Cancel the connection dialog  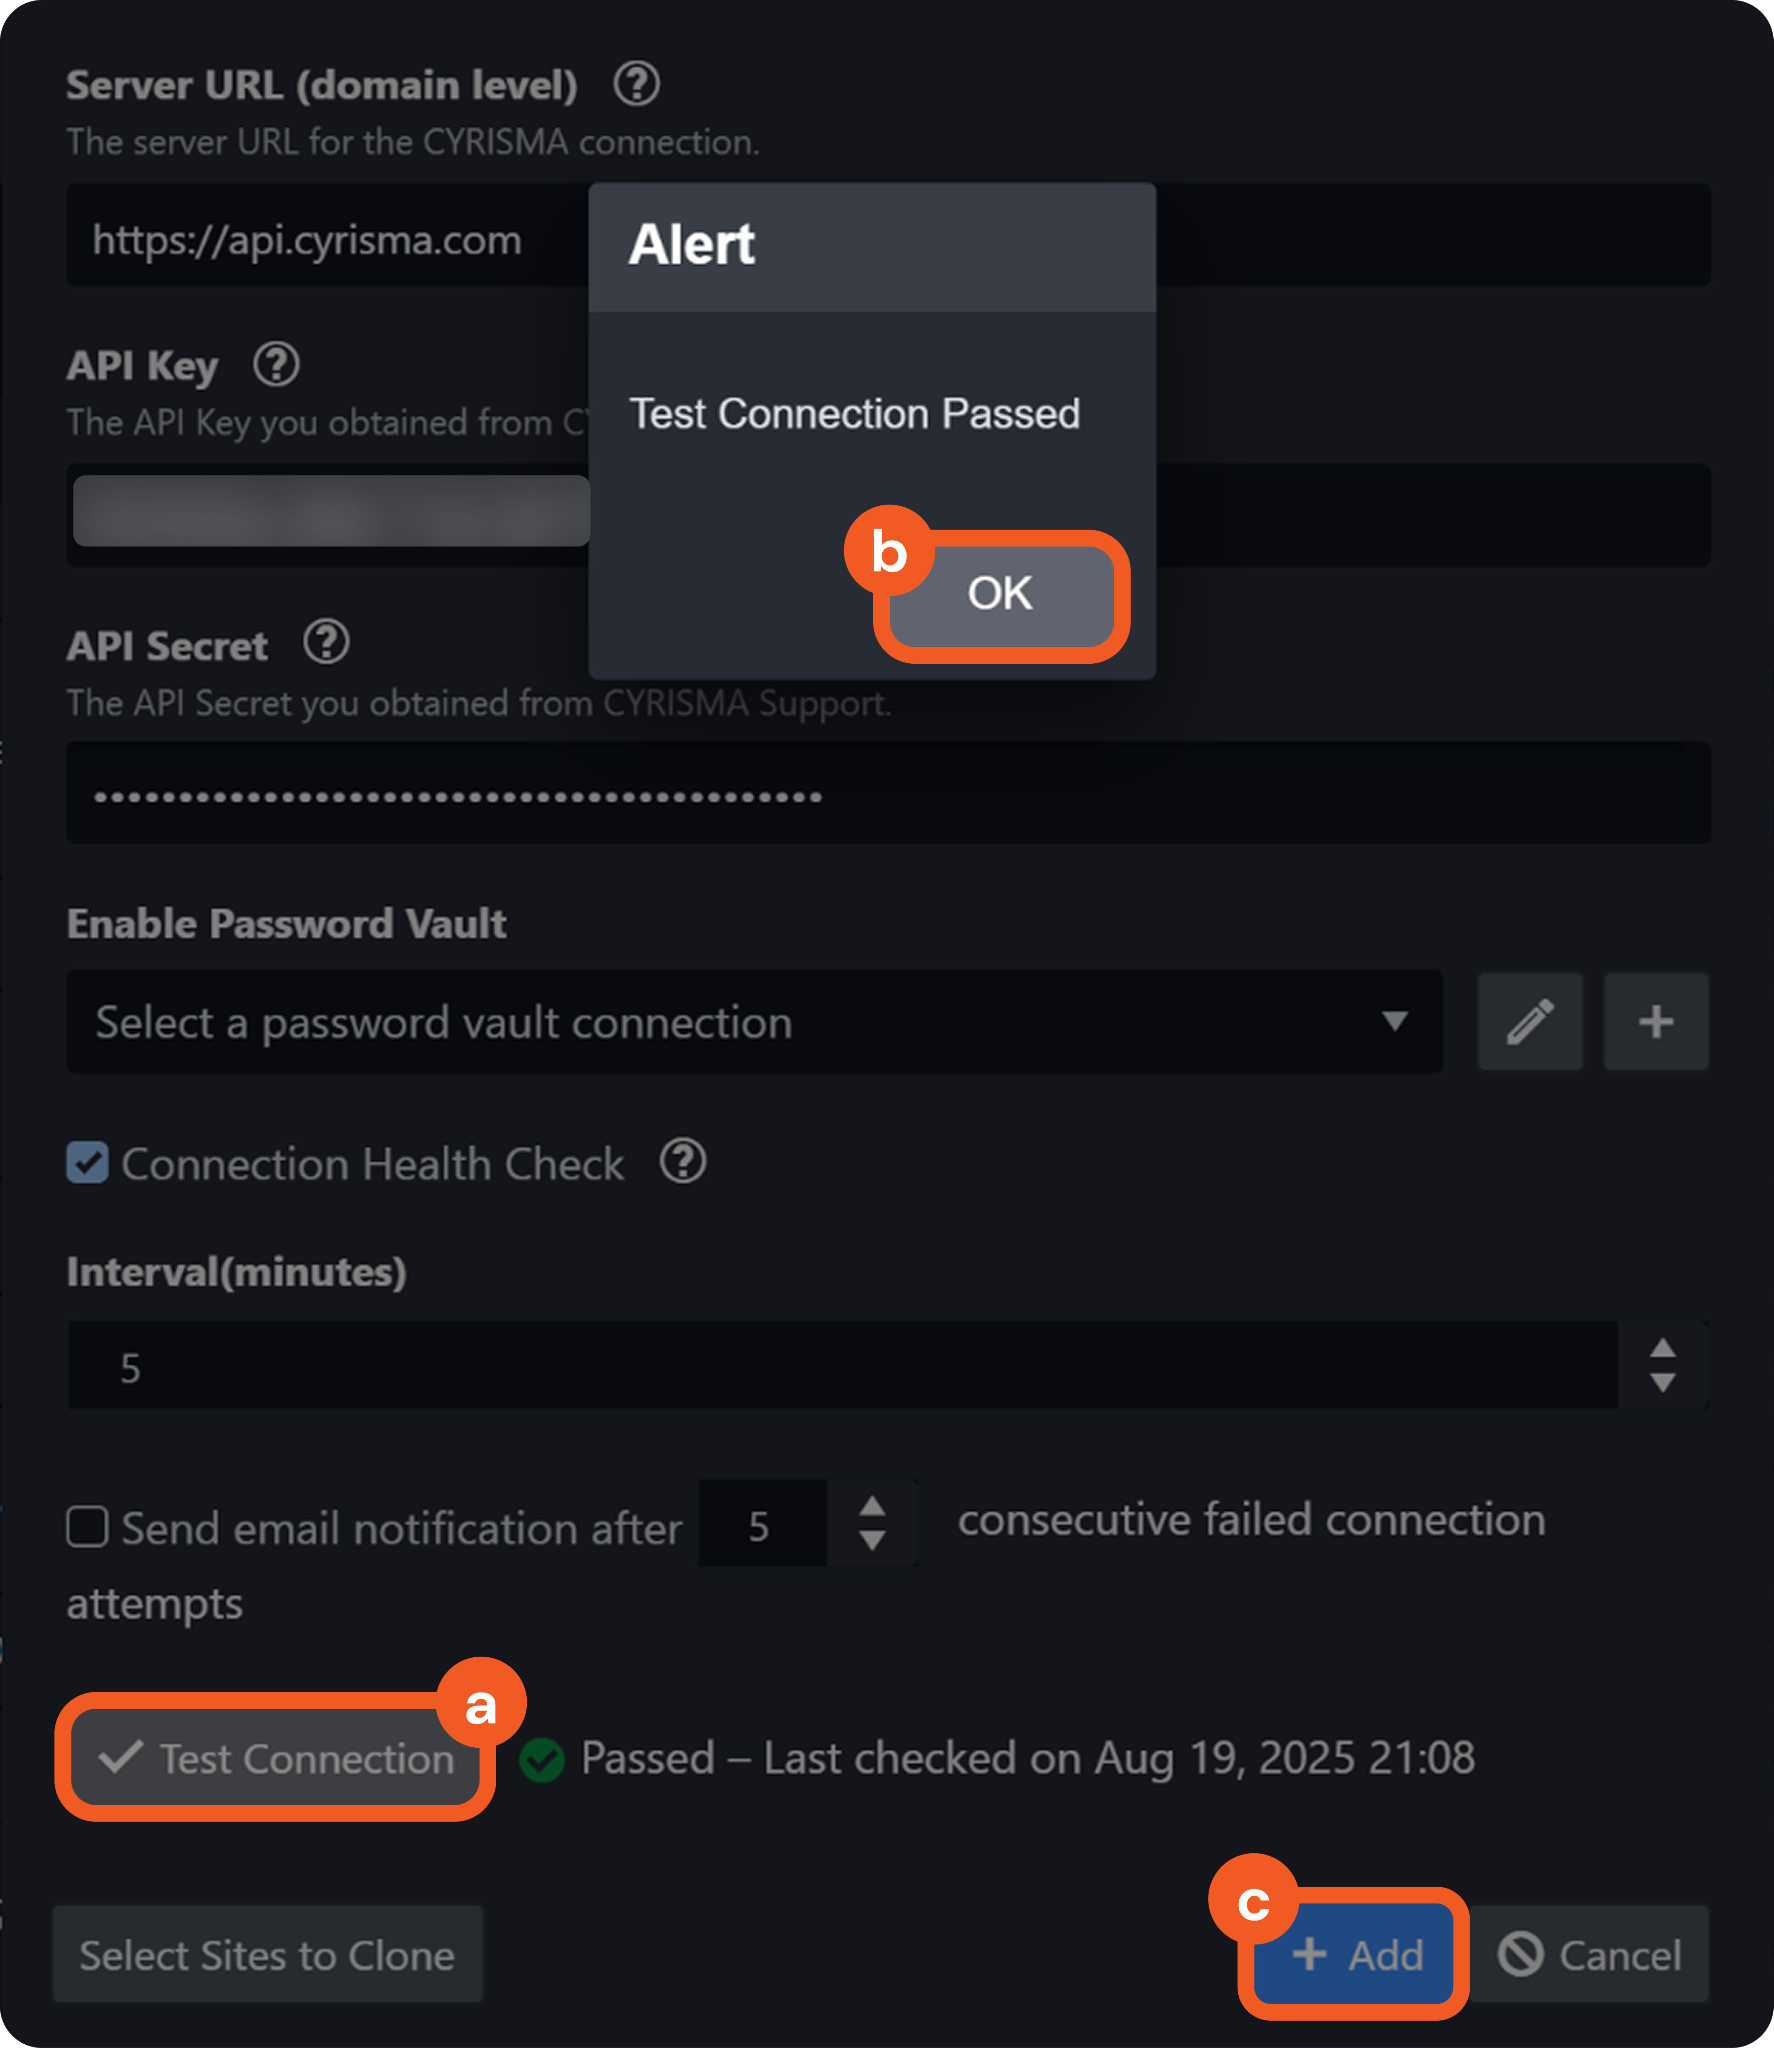[x=1590, y=1954]
